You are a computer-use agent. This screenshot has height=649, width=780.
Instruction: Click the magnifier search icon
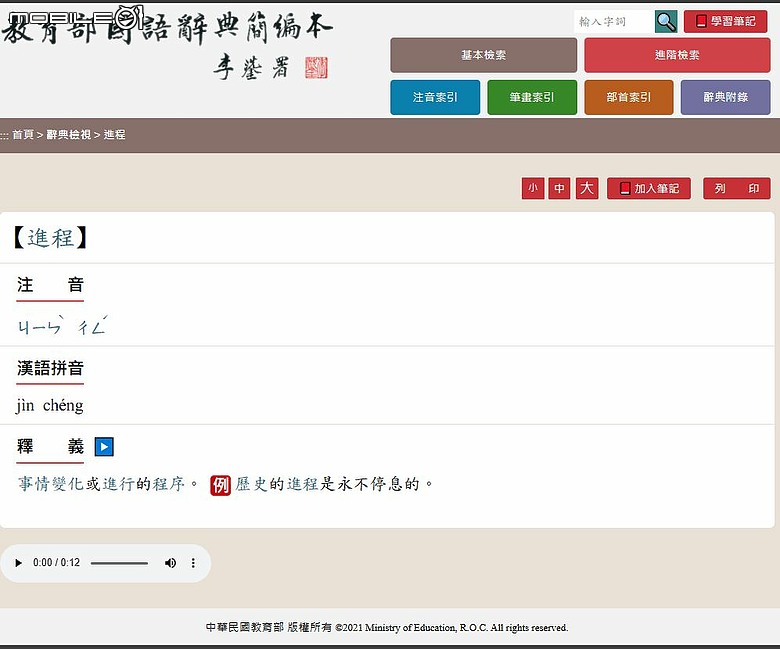click(x=666, y=21)
